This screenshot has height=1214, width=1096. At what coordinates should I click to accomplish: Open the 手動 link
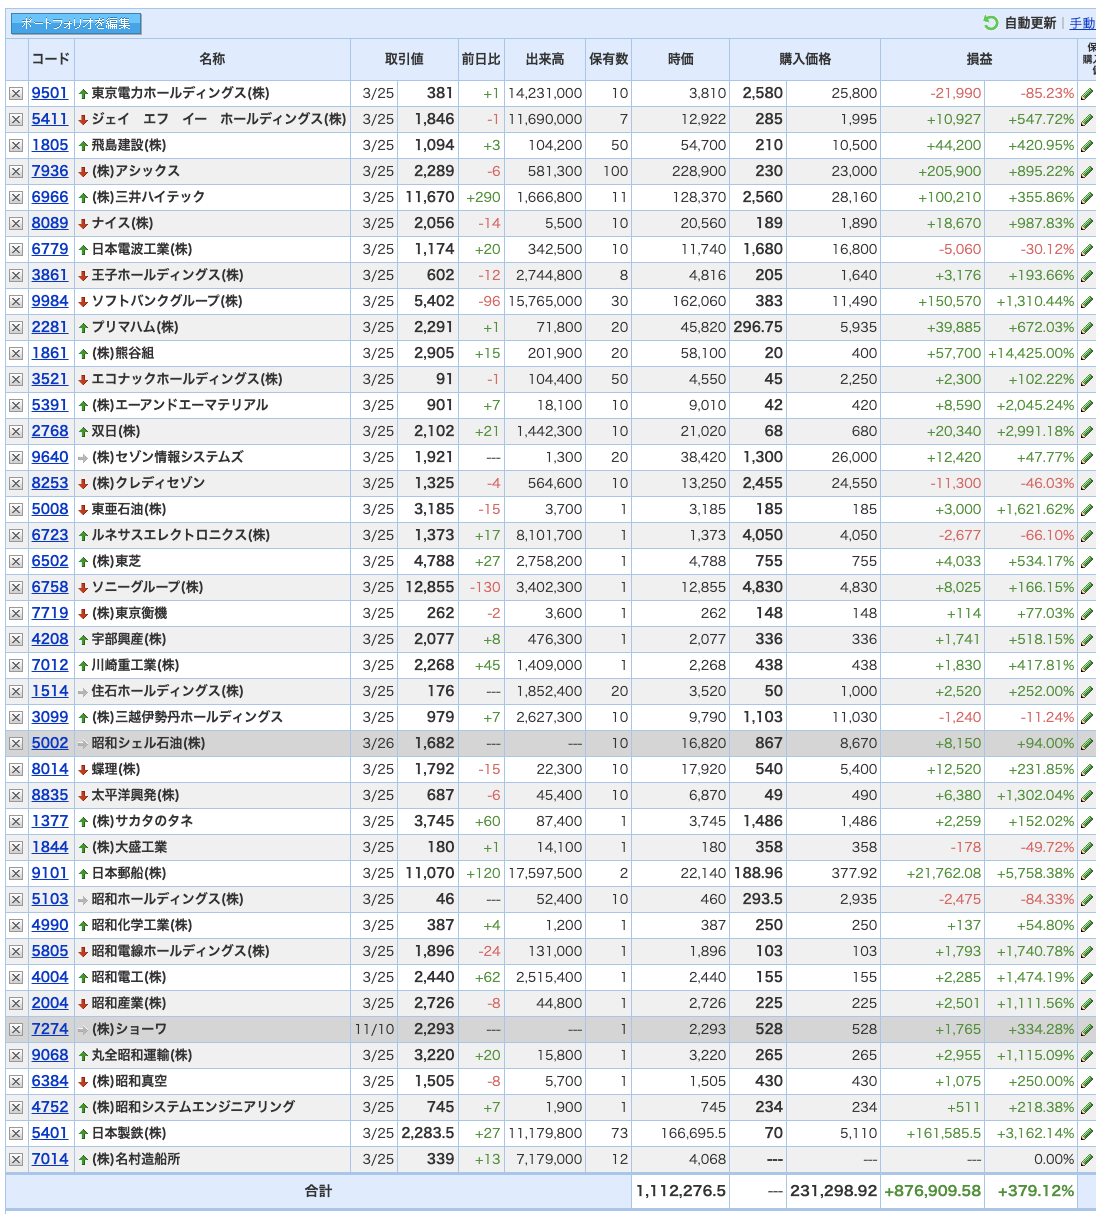click(x=1082, y=23)
